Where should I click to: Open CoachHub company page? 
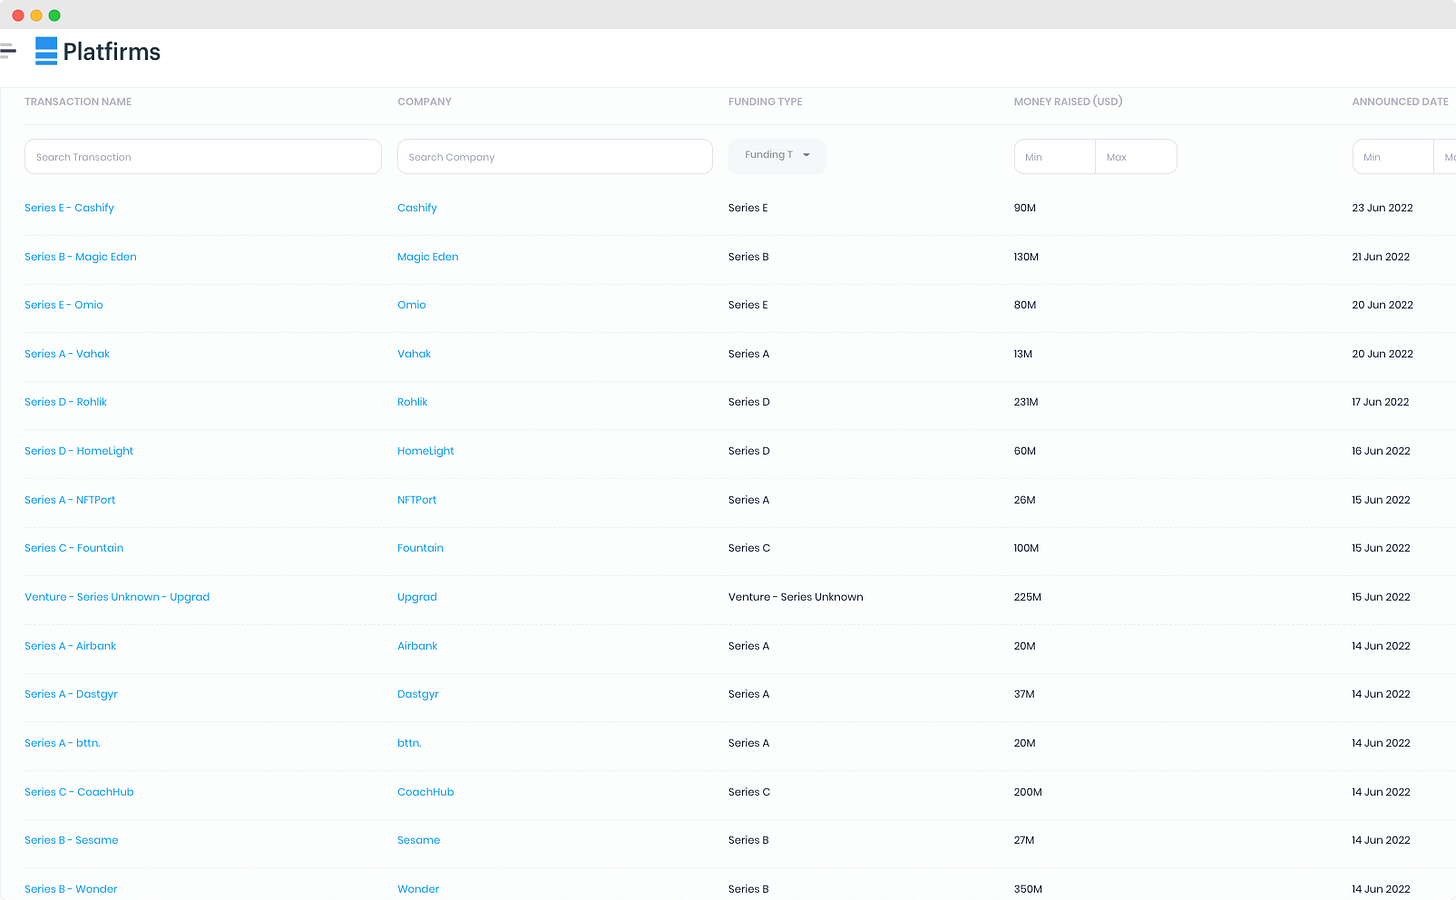(425, 792)
